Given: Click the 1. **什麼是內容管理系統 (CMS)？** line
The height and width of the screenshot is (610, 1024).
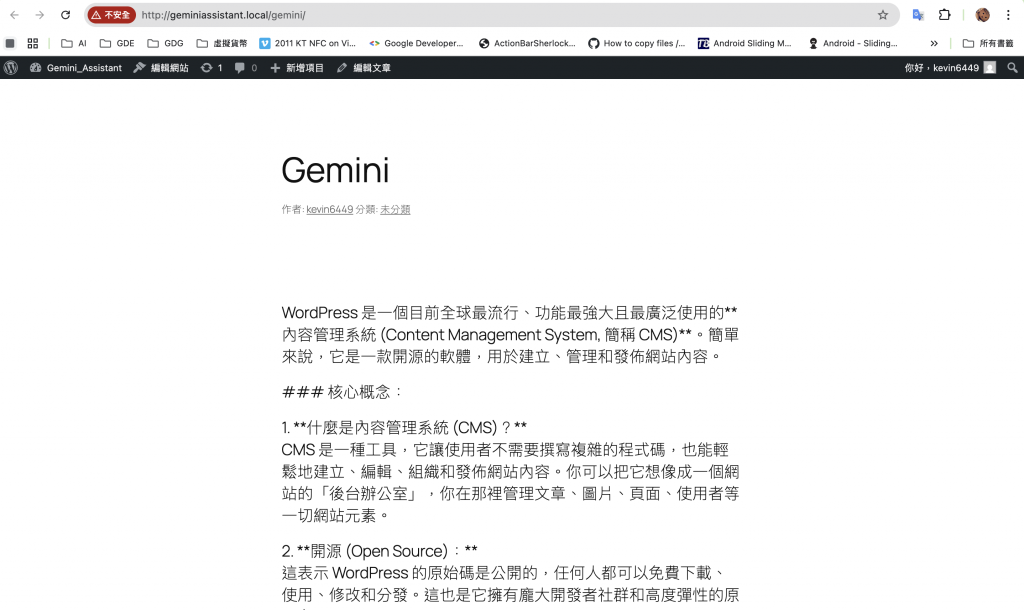Looking at the screenshot, I should (x=404, y=428).
